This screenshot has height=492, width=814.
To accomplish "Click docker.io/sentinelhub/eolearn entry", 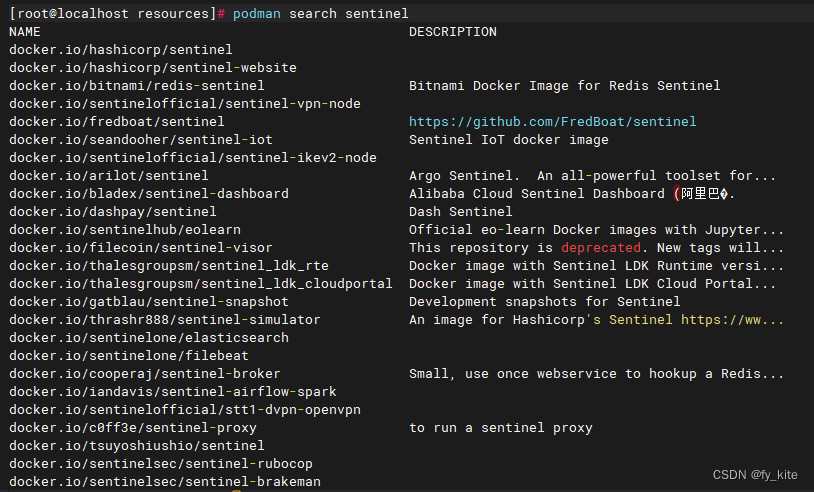I will pos(125,229).
